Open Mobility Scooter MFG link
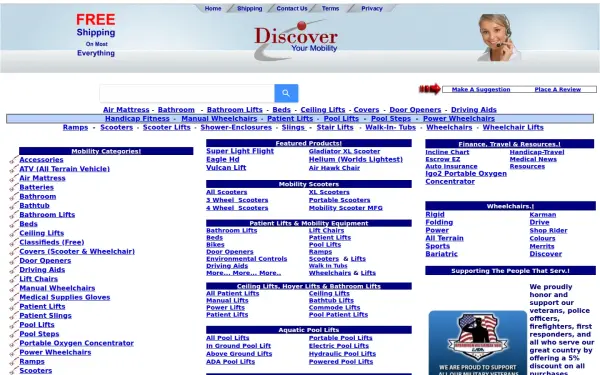Viewport: 600px width, 375px height. click(x=346, y=208)
